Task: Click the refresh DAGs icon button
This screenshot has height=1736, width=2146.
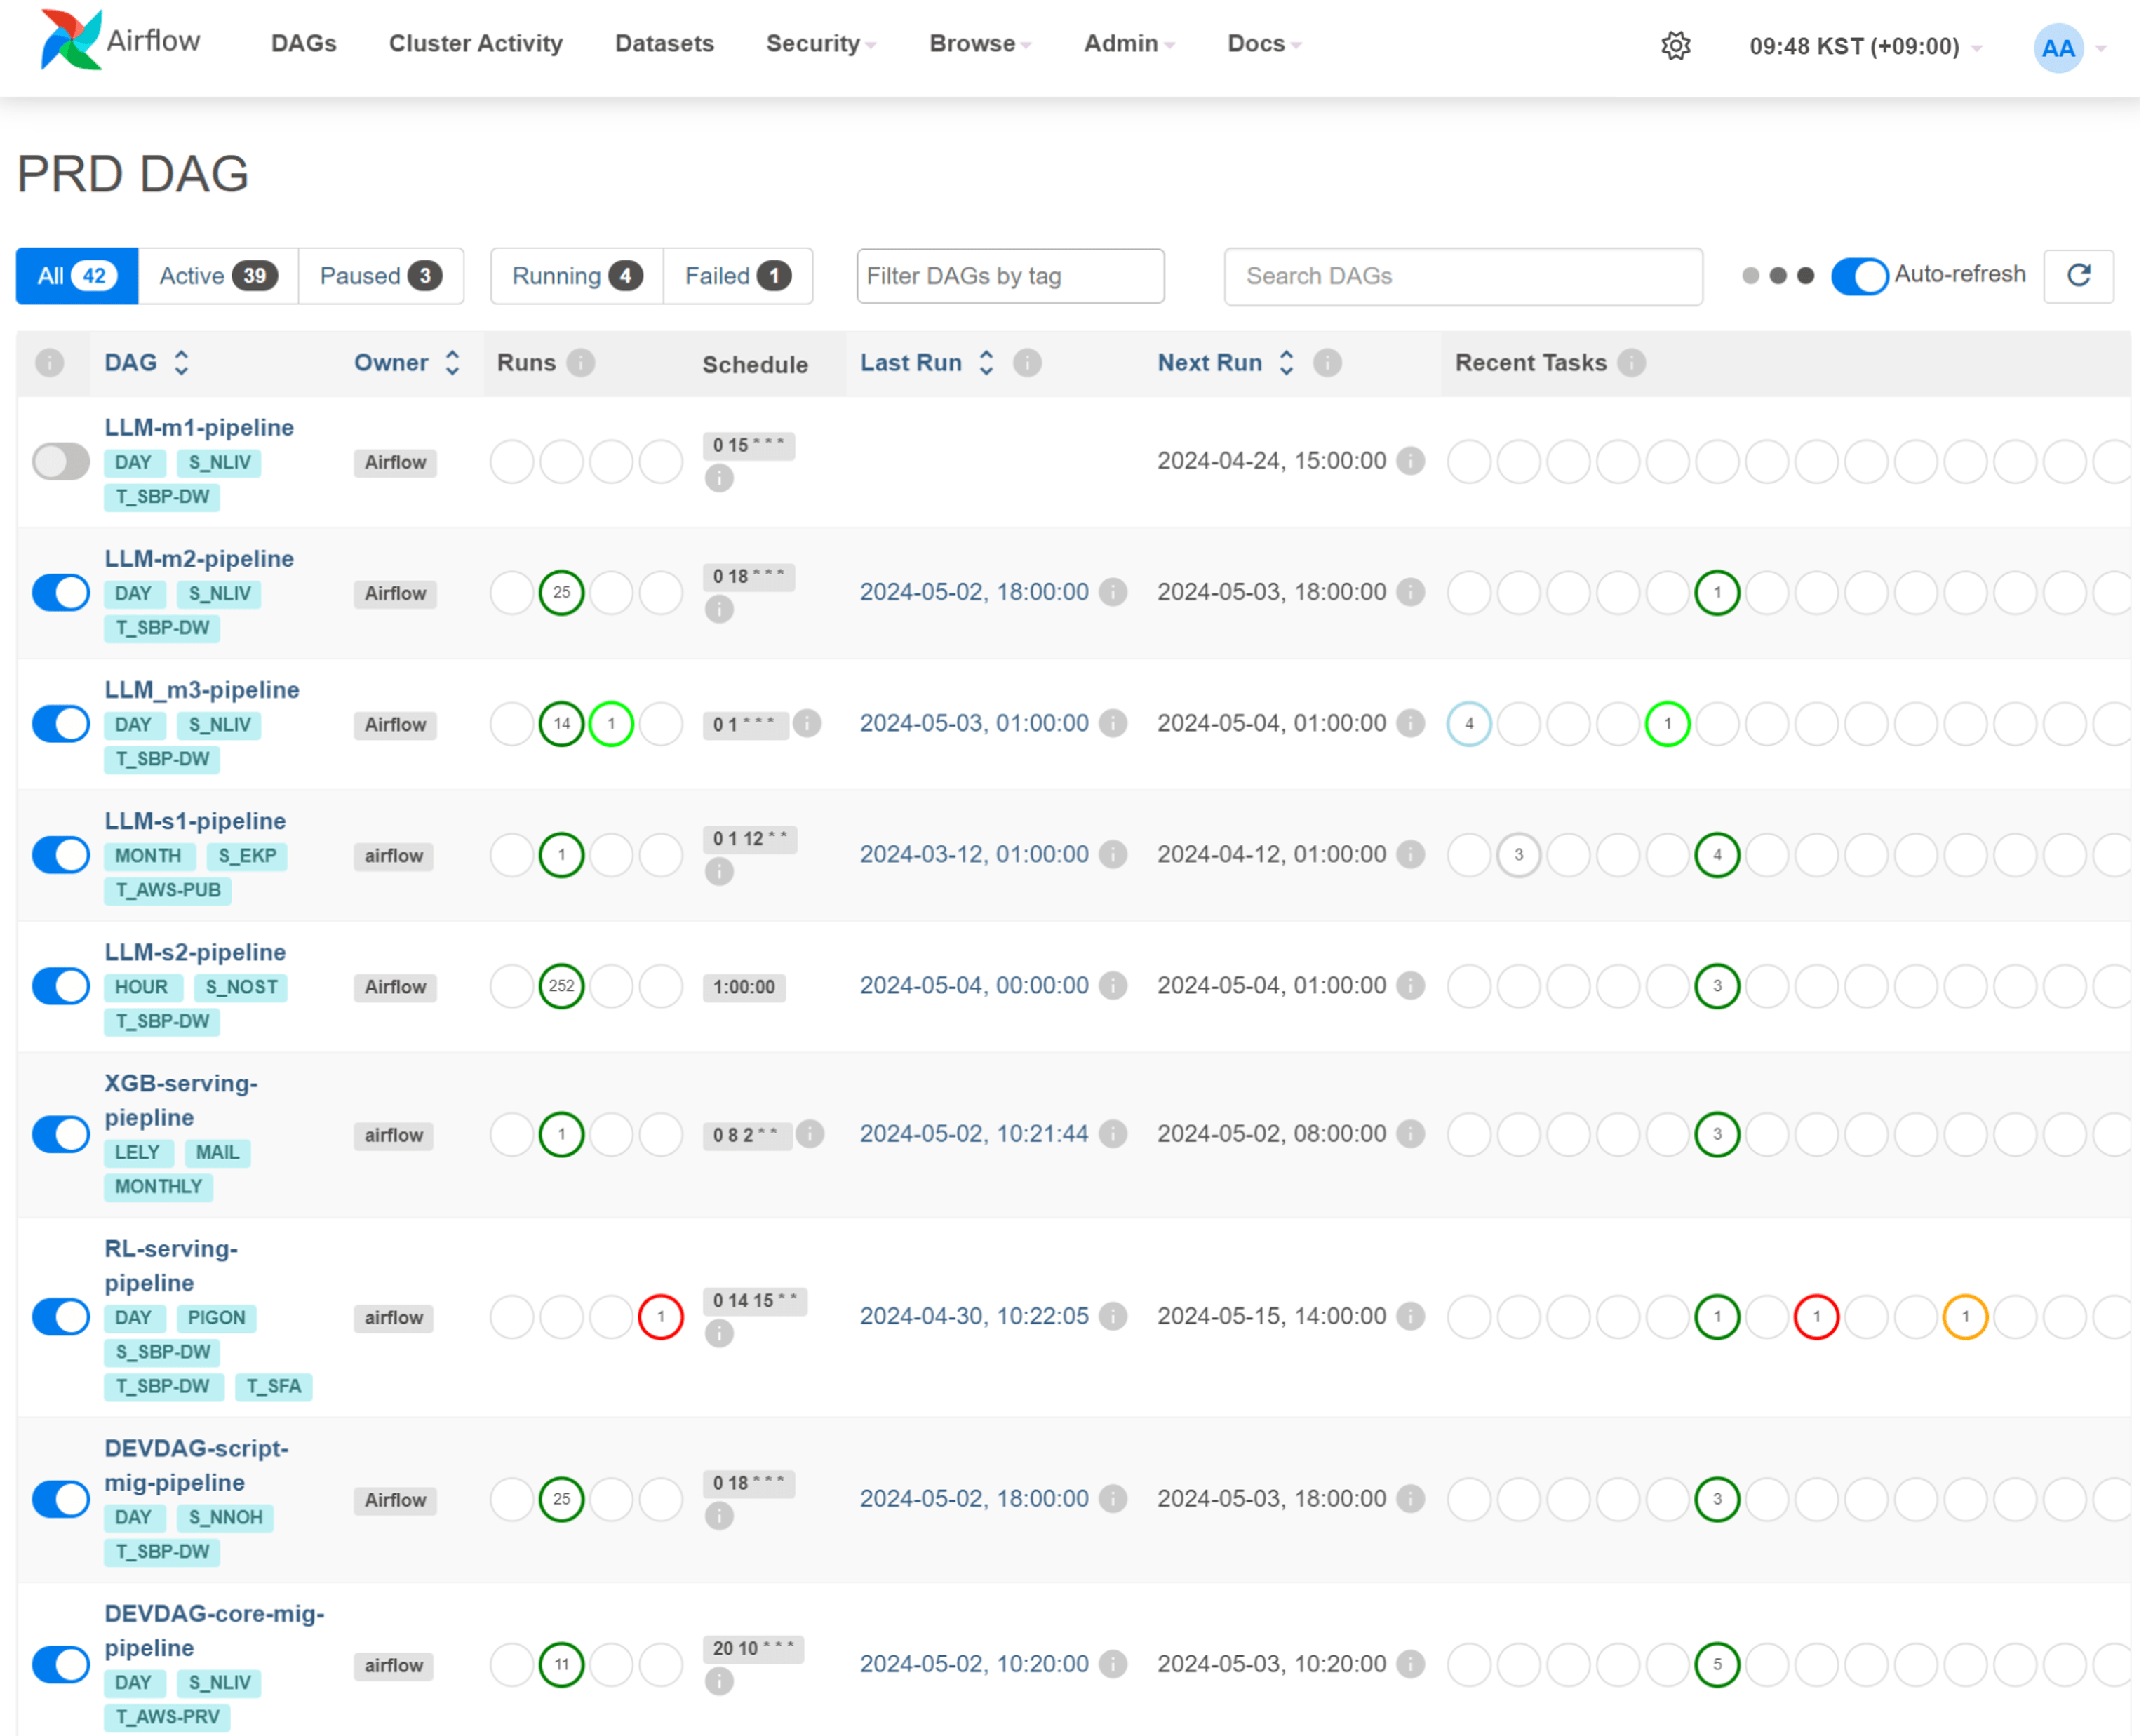Action: click(x=2078, y=276)
